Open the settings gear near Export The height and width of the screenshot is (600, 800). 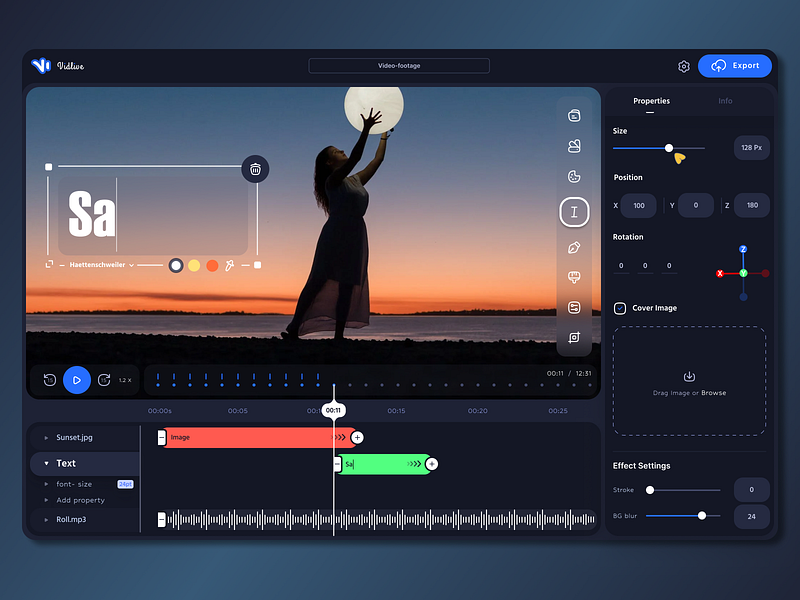(x=683, y=66)
